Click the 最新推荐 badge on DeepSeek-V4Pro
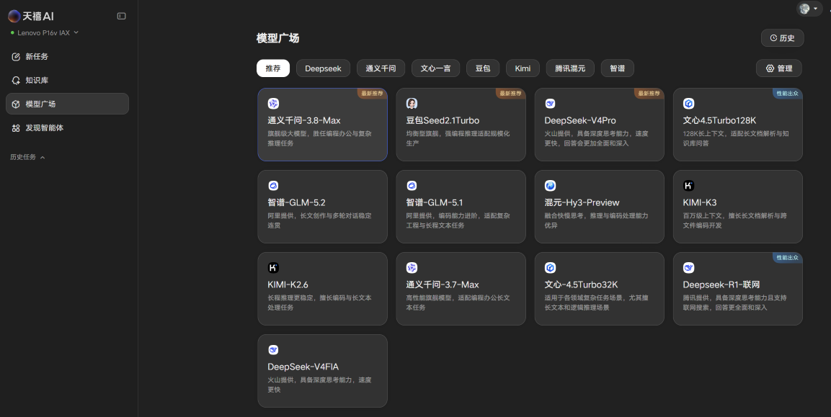Image resolution: width=831 pixels, height=417 pixels. pyautogui.click(x=649, y=93)
